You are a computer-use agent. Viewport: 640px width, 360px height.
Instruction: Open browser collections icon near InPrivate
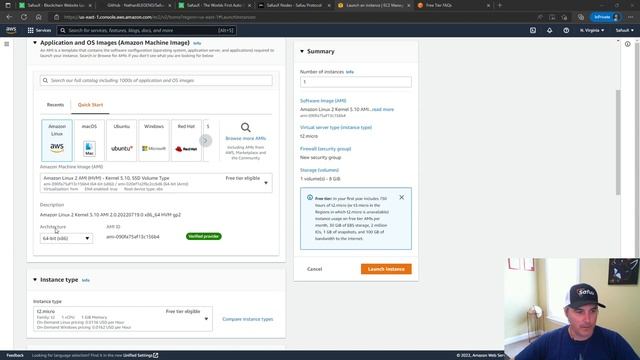tap(581, 17)
